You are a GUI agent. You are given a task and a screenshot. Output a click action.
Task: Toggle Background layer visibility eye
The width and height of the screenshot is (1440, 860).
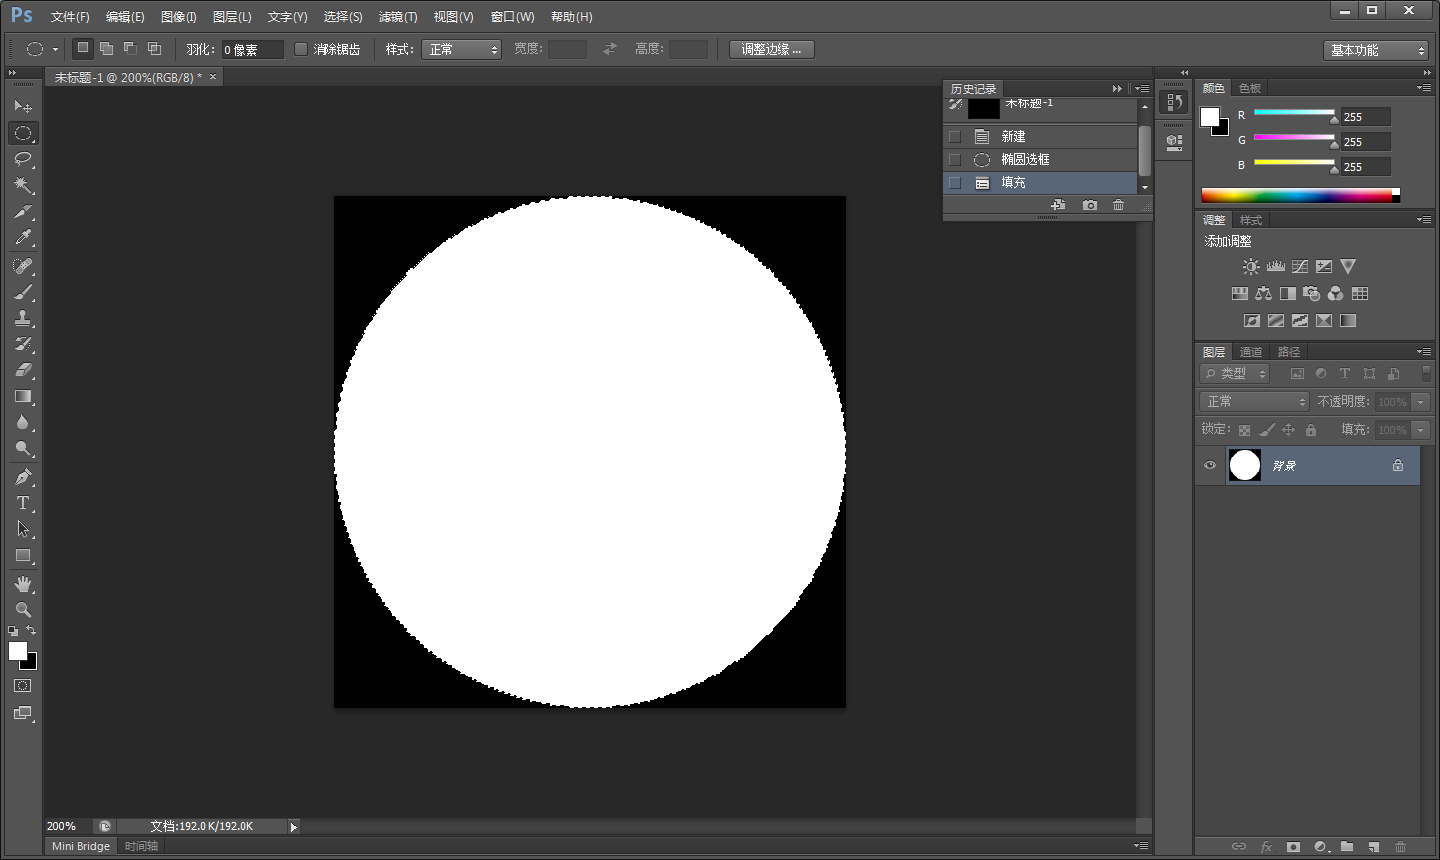pyautogui.click(x=1210, y=466)
